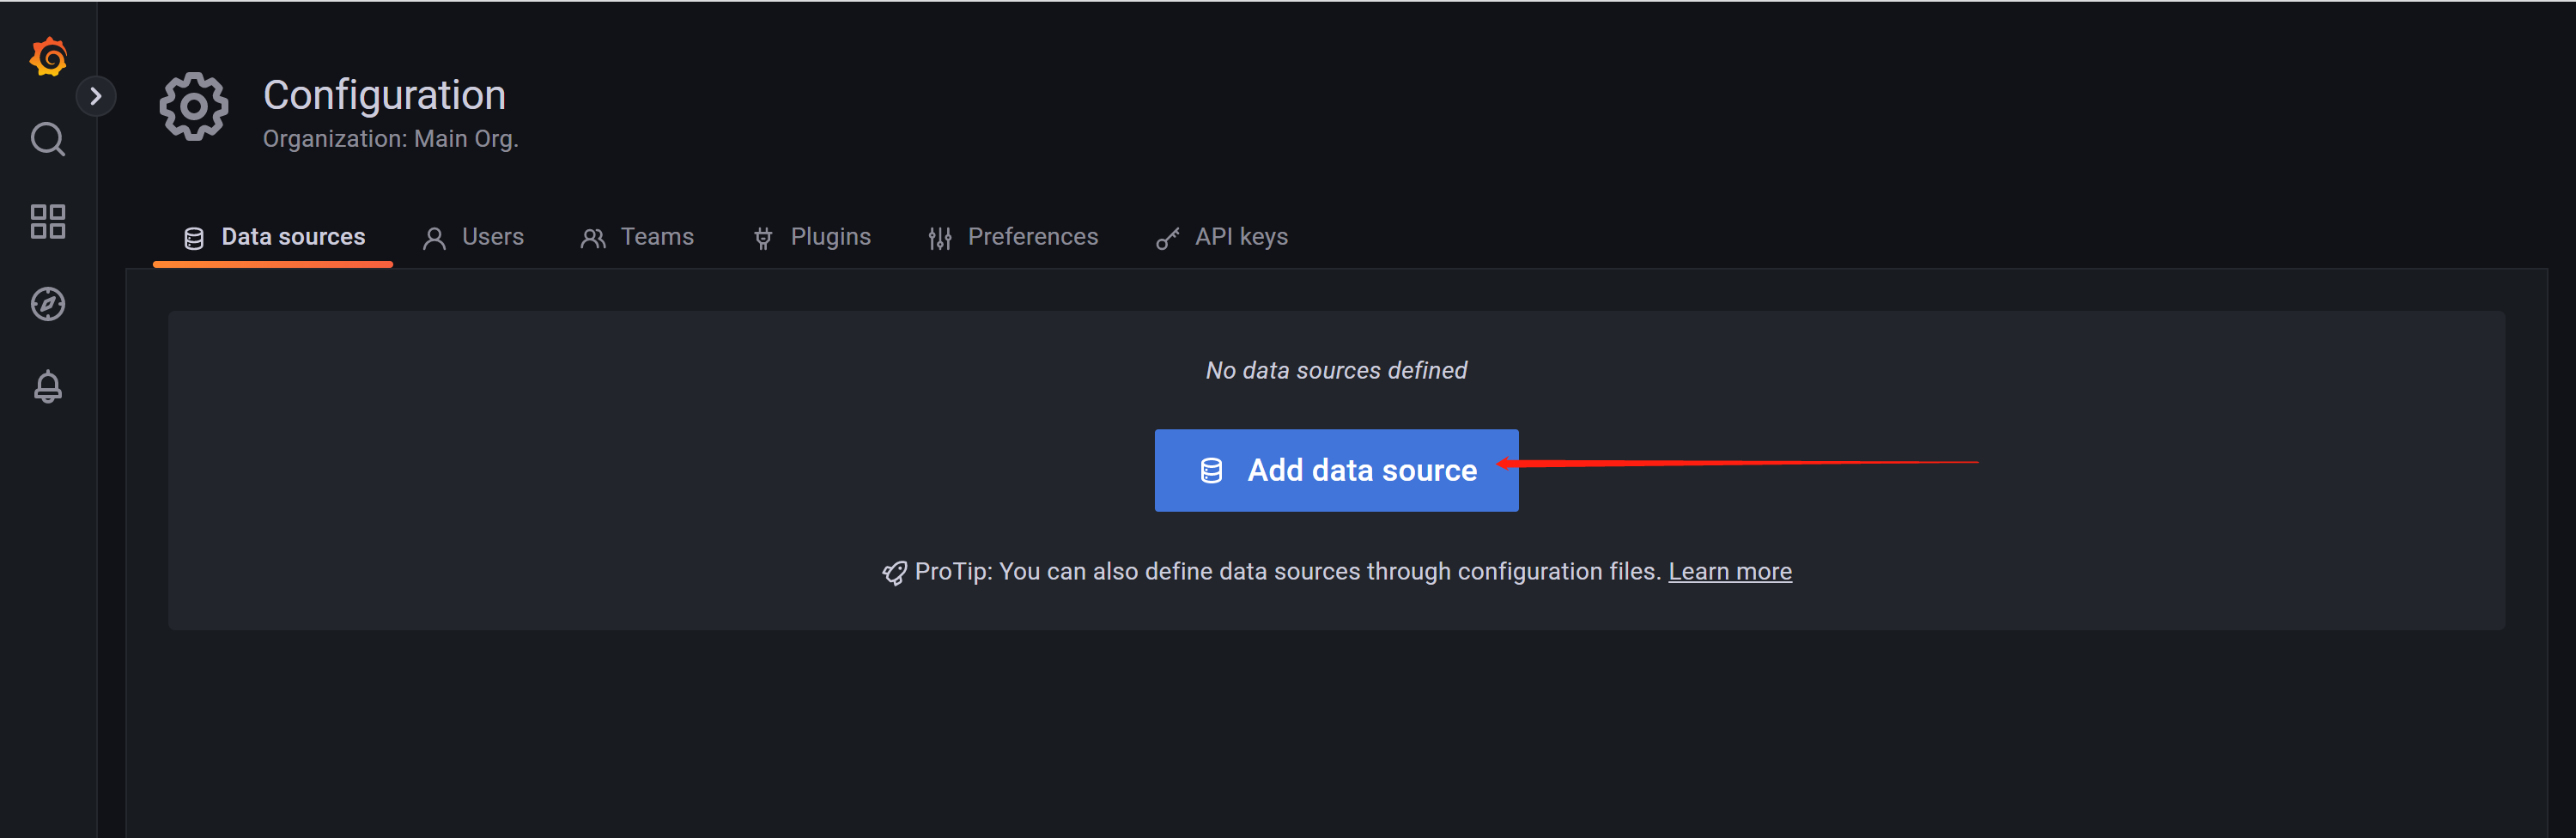Open the Alerting bell icon
This screenshot has width=2576, height=838.
(48, 387)
